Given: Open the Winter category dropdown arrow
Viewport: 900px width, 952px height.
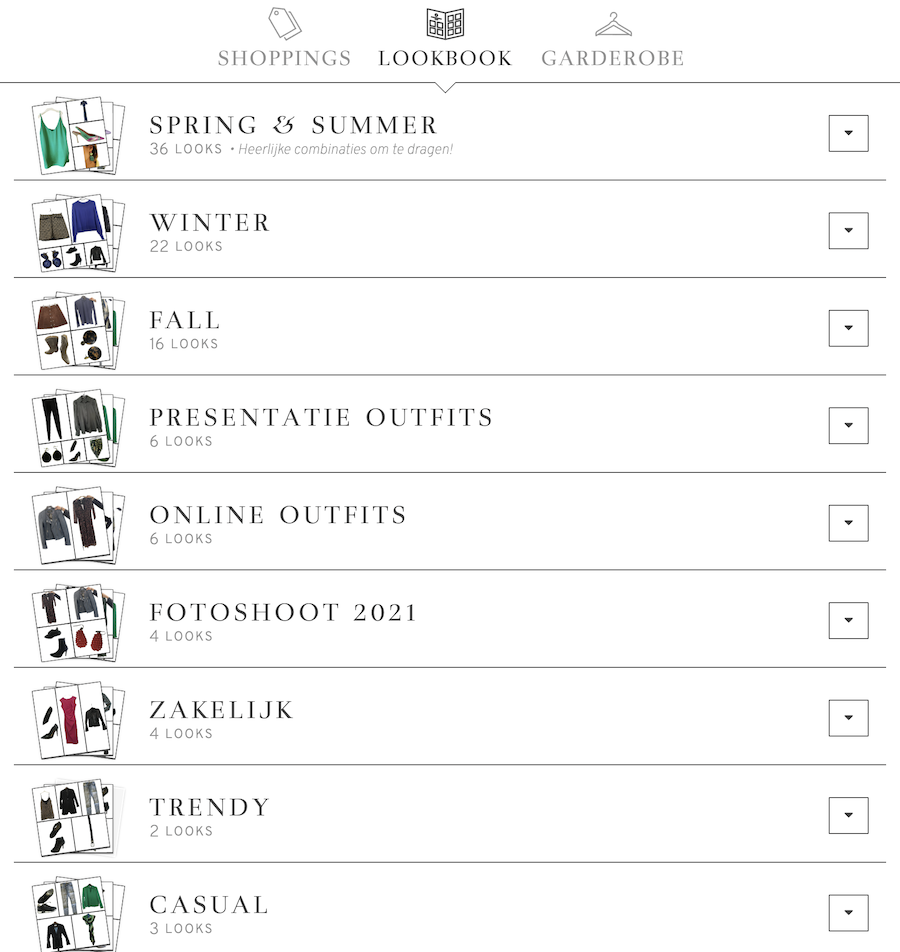Looking at the screenshot, I should click(x=848, y=230).
